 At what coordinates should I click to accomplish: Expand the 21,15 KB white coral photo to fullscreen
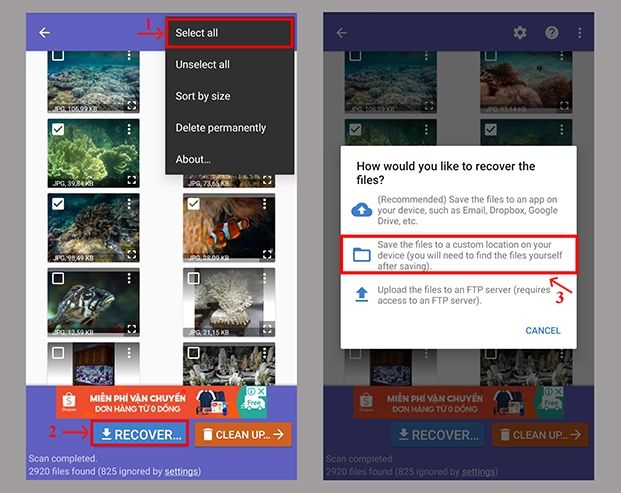(x=267, y=328)
